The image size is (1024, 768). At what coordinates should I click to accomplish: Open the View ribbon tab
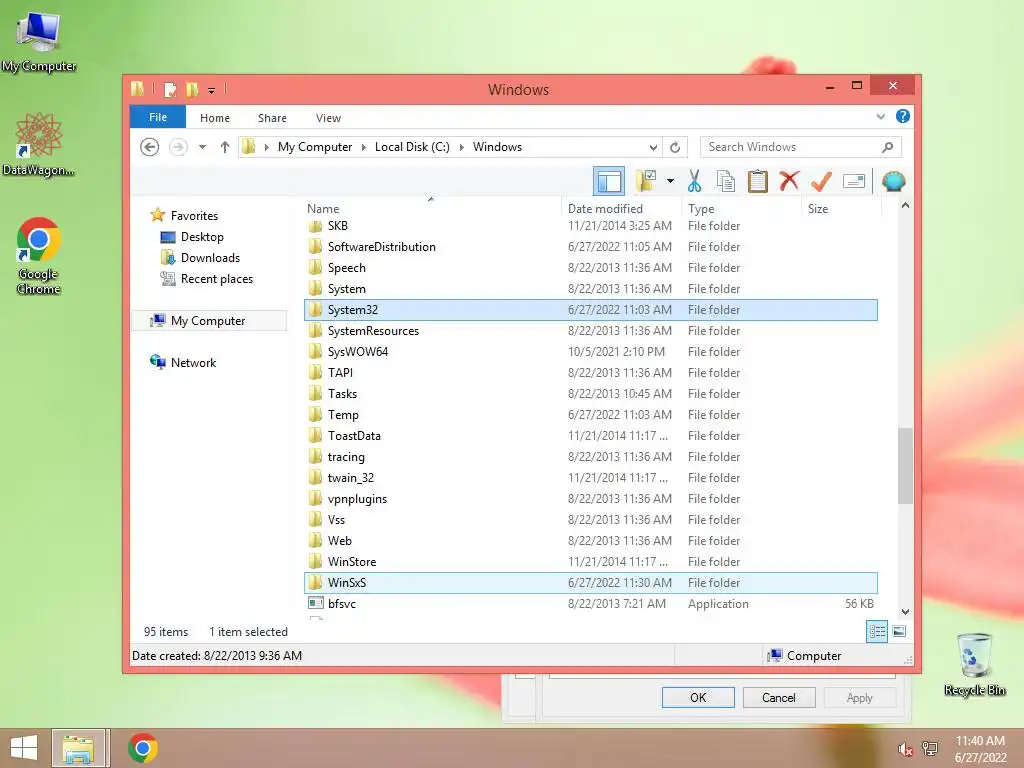328,118
